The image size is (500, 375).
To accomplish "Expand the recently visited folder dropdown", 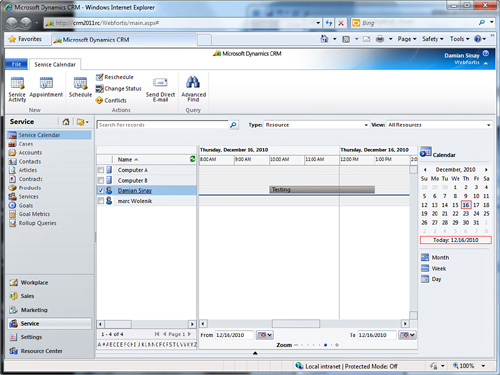I will click(83, 122).
